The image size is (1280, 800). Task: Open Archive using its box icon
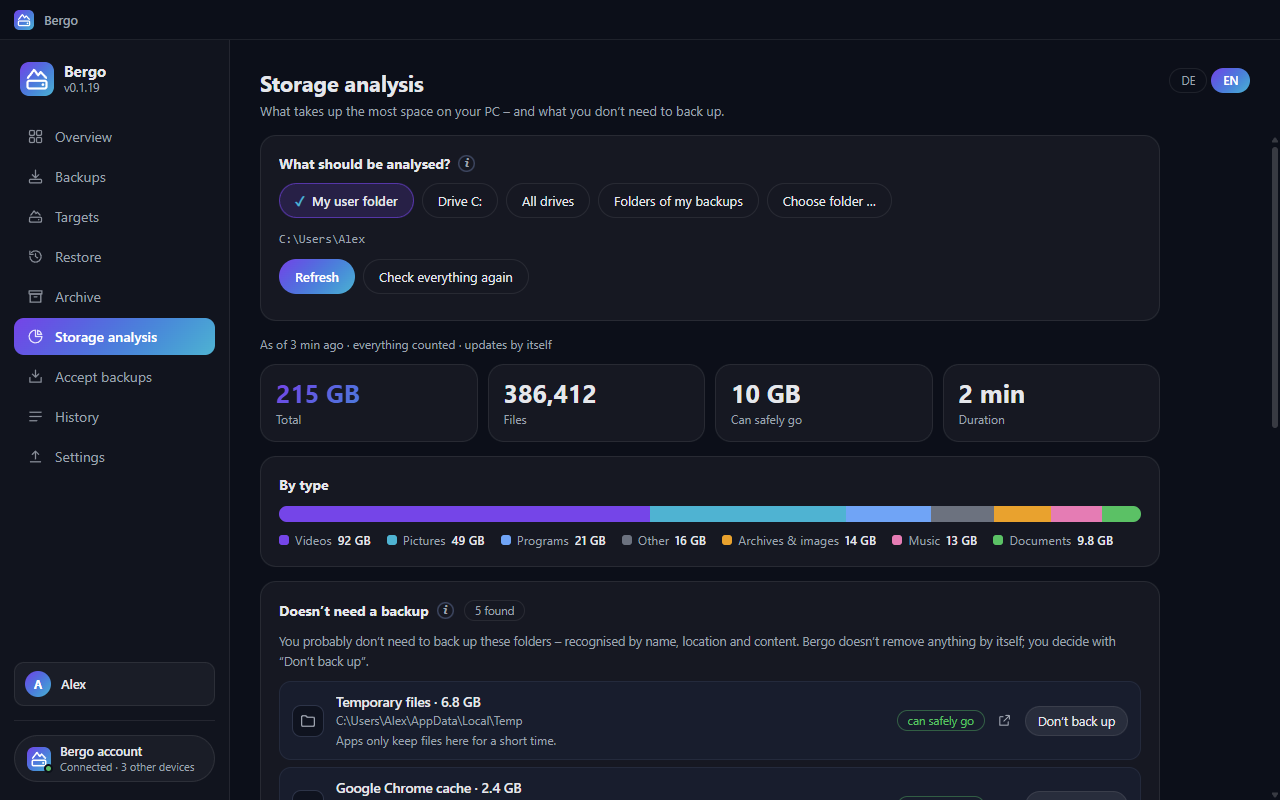(36, 297)
